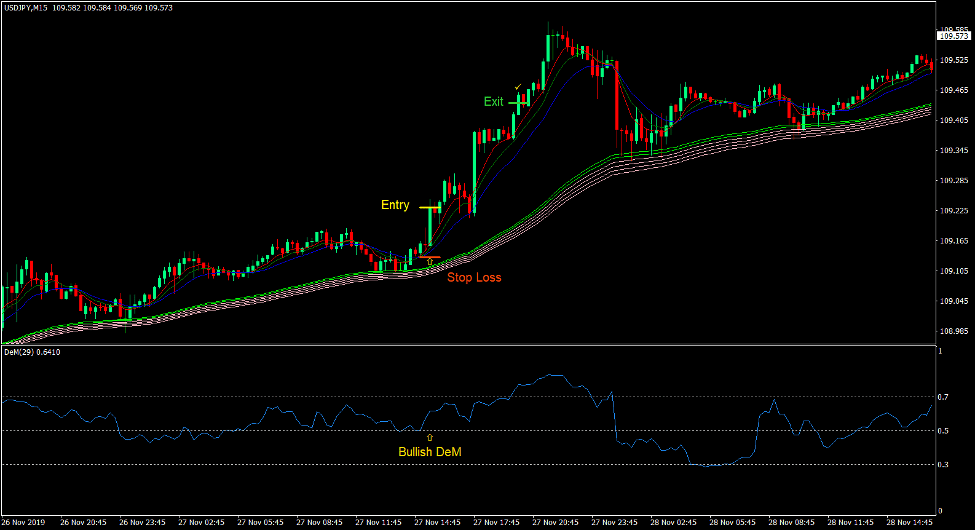
Task: Click the 109.225 price axis label
Action: 955,211
